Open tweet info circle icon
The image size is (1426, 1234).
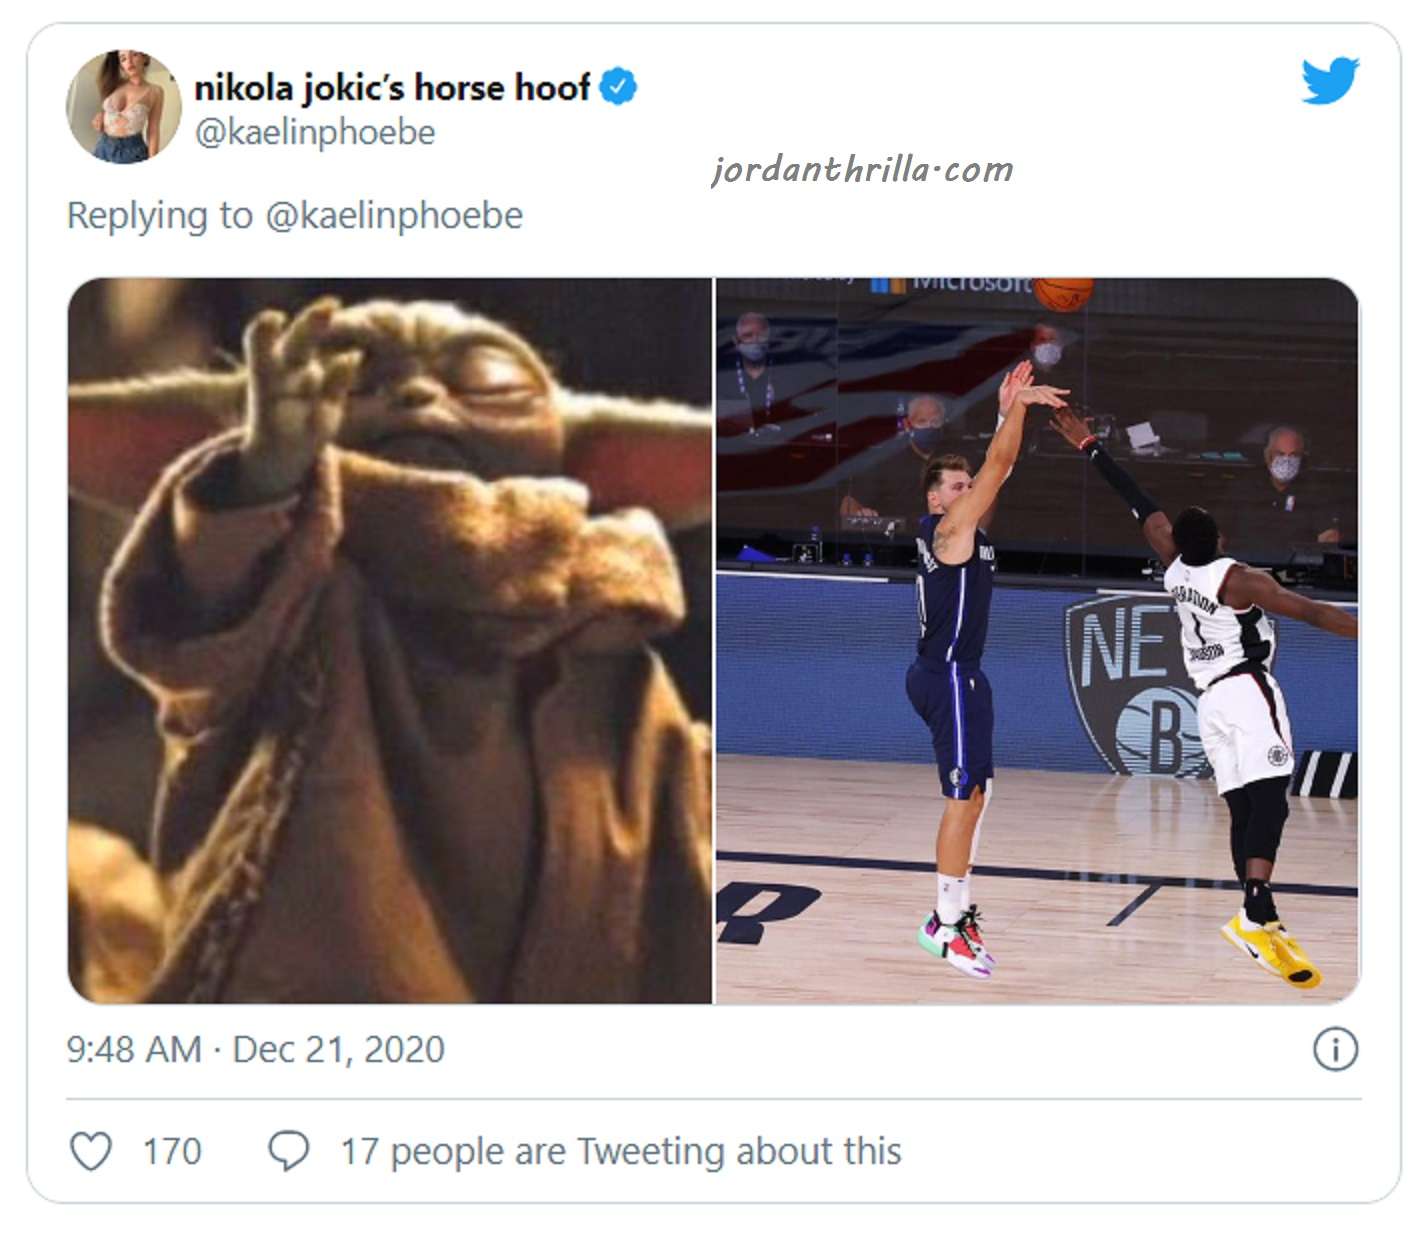1335,1049
